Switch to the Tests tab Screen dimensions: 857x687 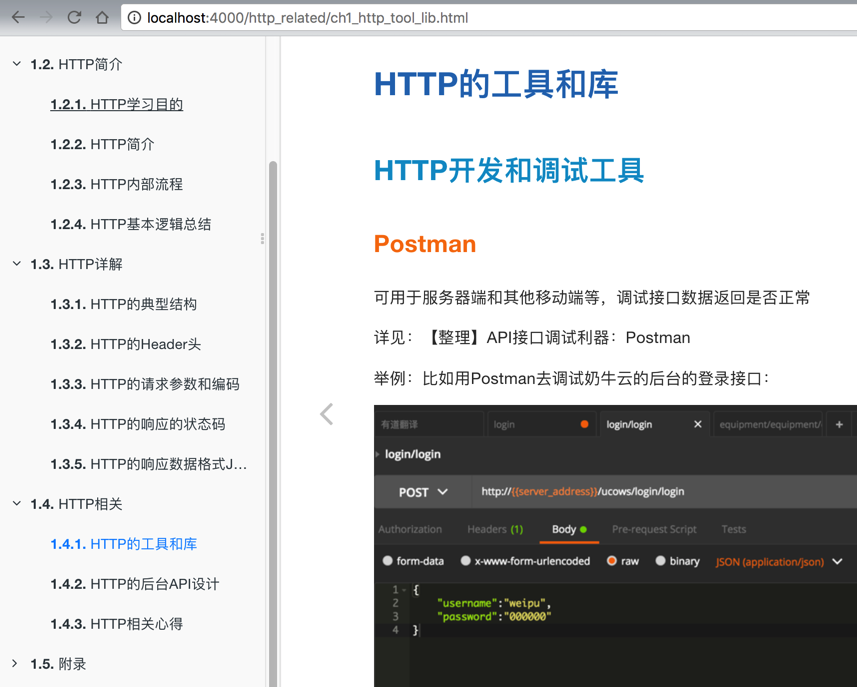pyautogui.click(x=733, y=529)
